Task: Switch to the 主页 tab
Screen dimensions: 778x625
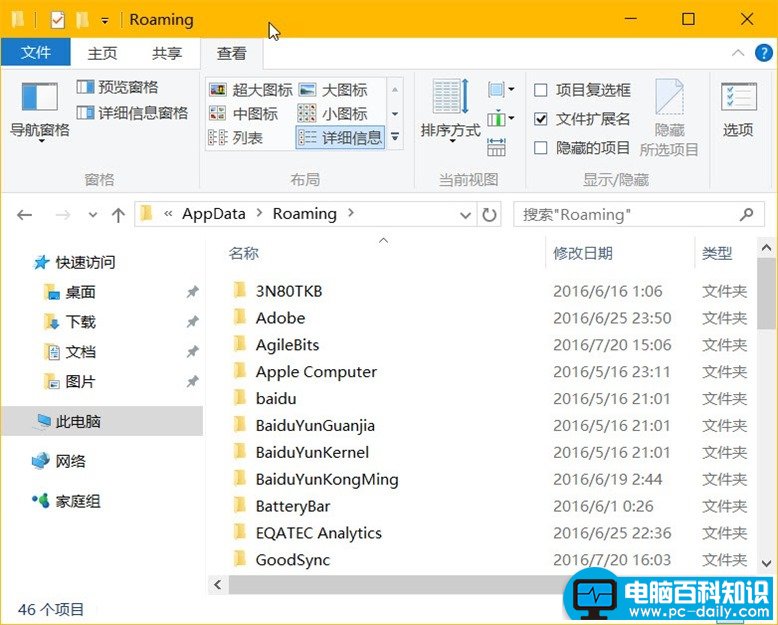Action: [102, 53]
